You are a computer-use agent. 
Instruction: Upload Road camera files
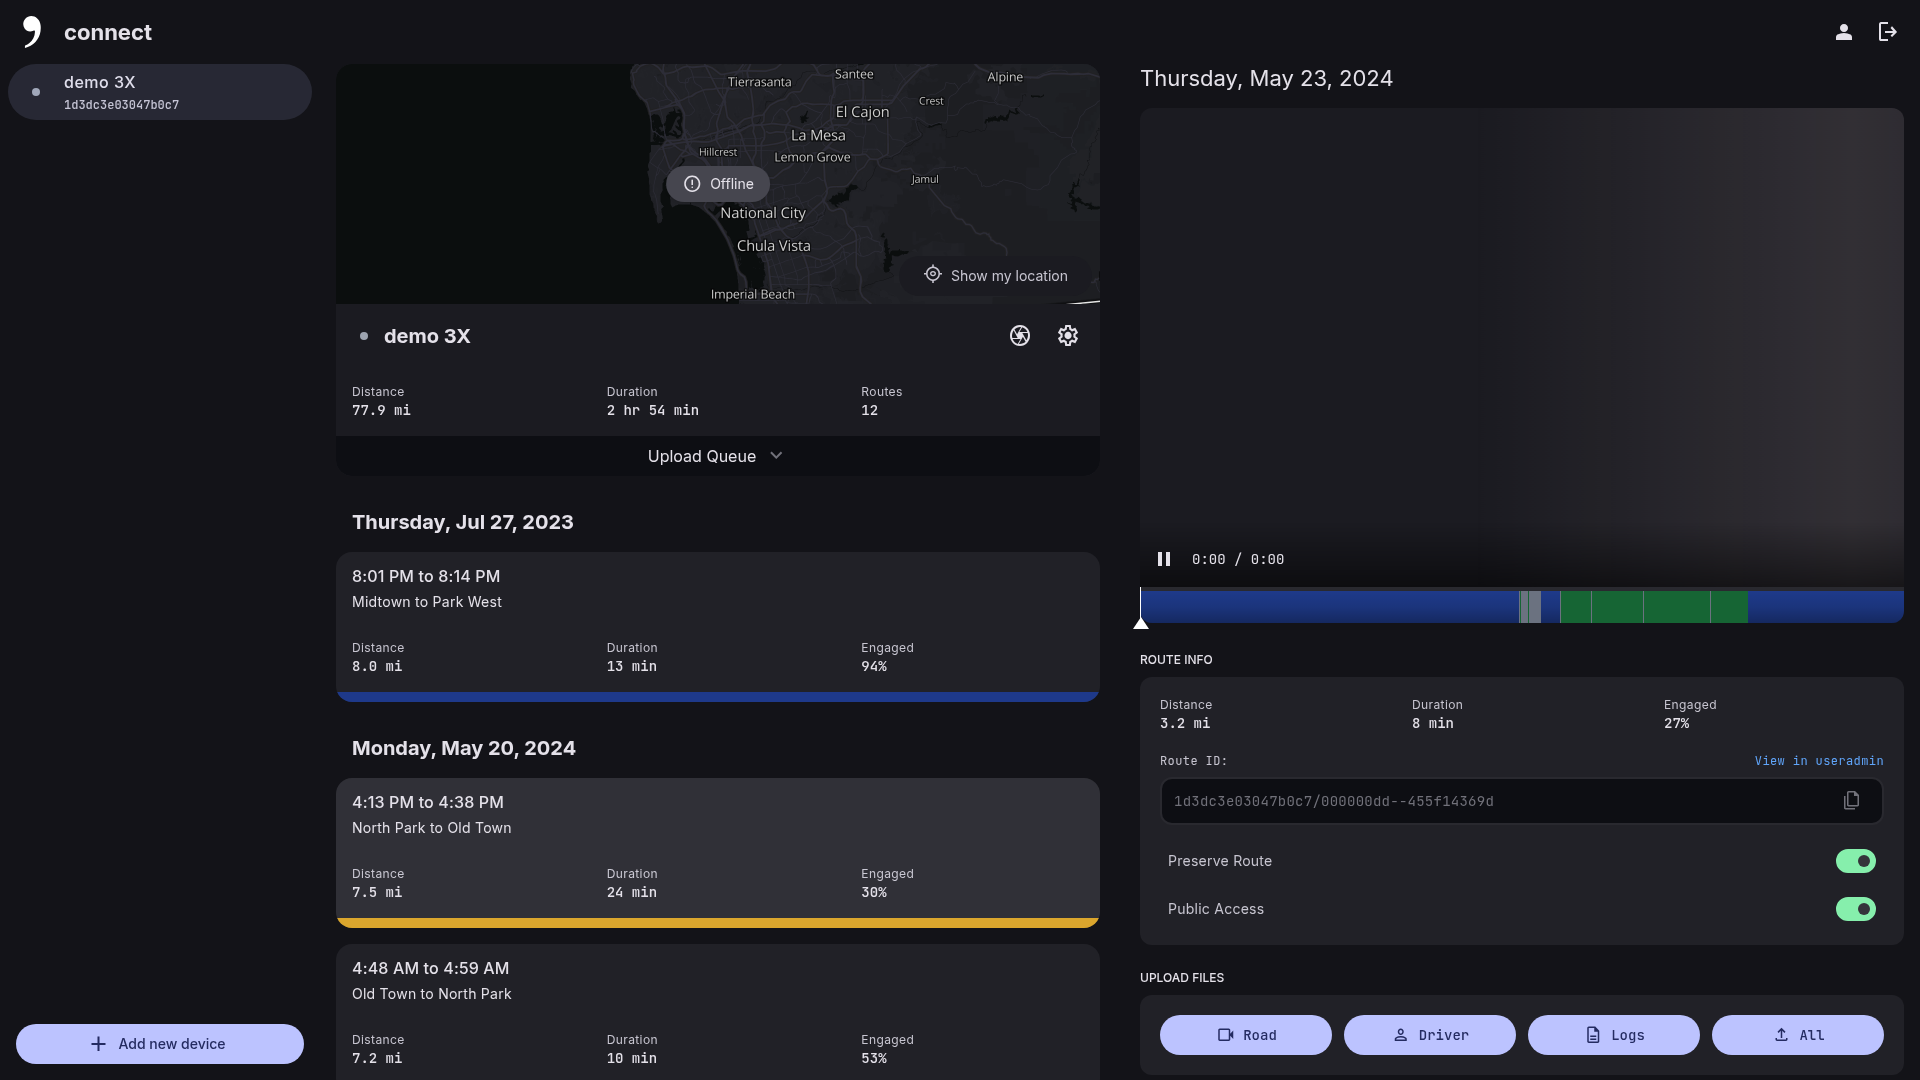1245,1035
